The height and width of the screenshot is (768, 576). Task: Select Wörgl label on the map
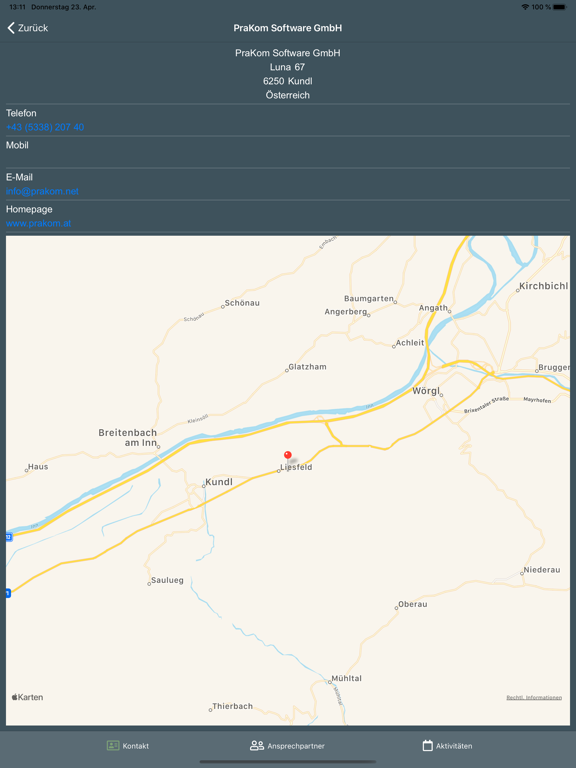click(426, 391)
